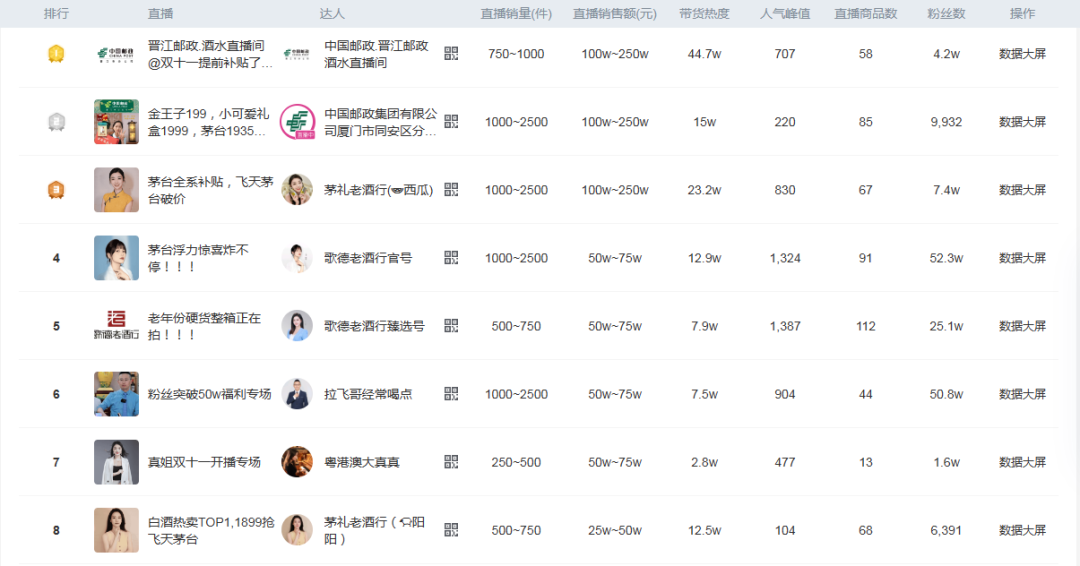Open live thumbnail 晋江邮政.酒水直播间

point(116,54)
